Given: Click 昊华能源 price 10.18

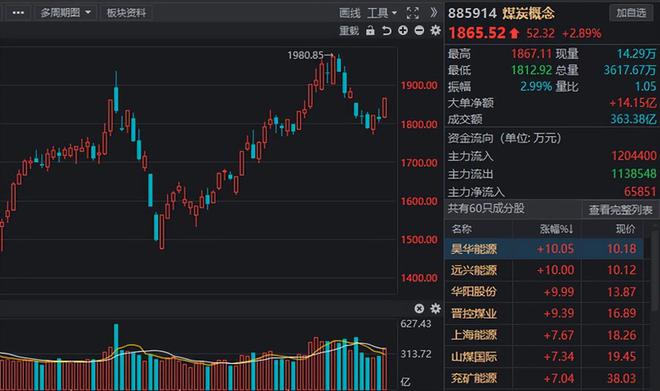Looking at the screenshot, I should pyautogui.click(x=621, y=249).
